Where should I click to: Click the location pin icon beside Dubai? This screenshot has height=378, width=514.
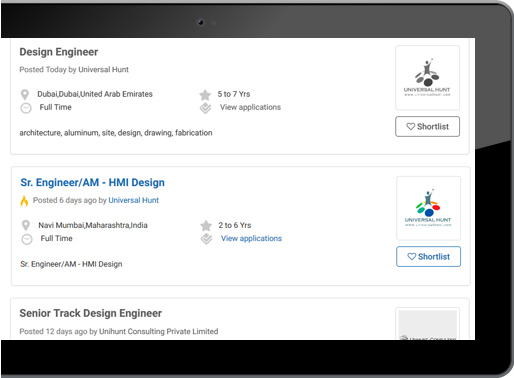25,94
